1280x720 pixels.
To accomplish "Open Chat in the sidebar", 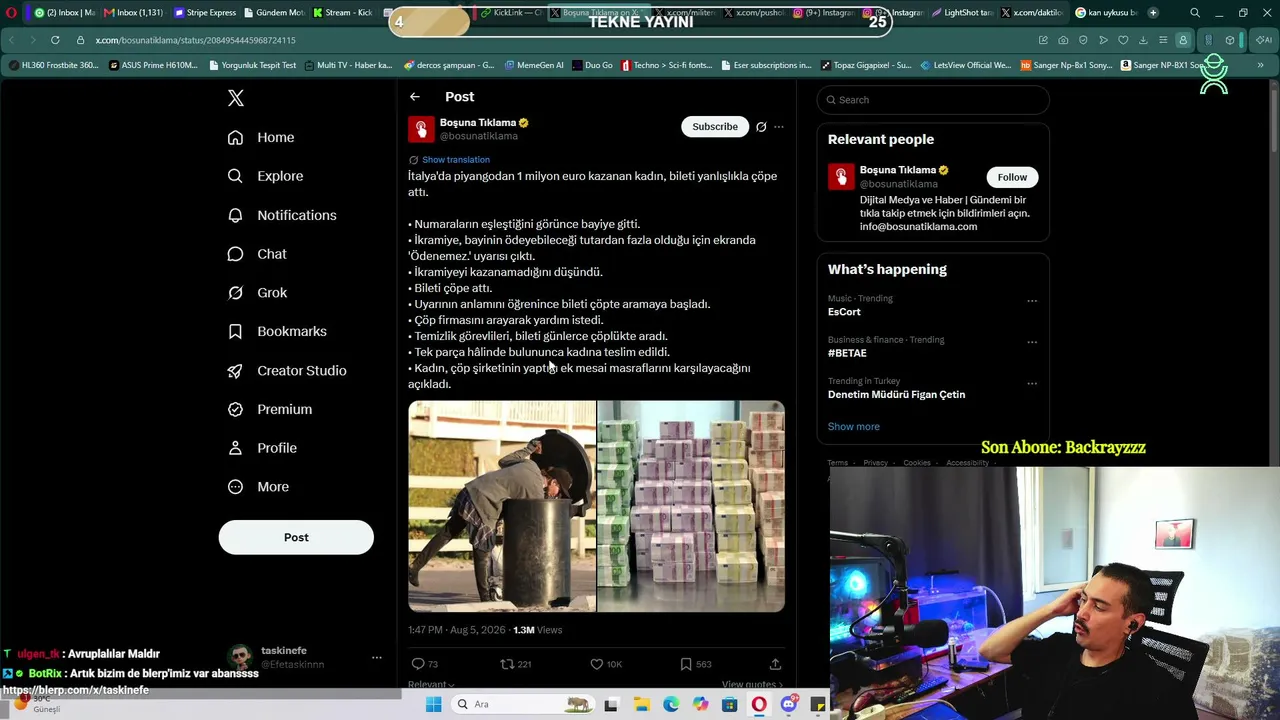I will [257, 254].
